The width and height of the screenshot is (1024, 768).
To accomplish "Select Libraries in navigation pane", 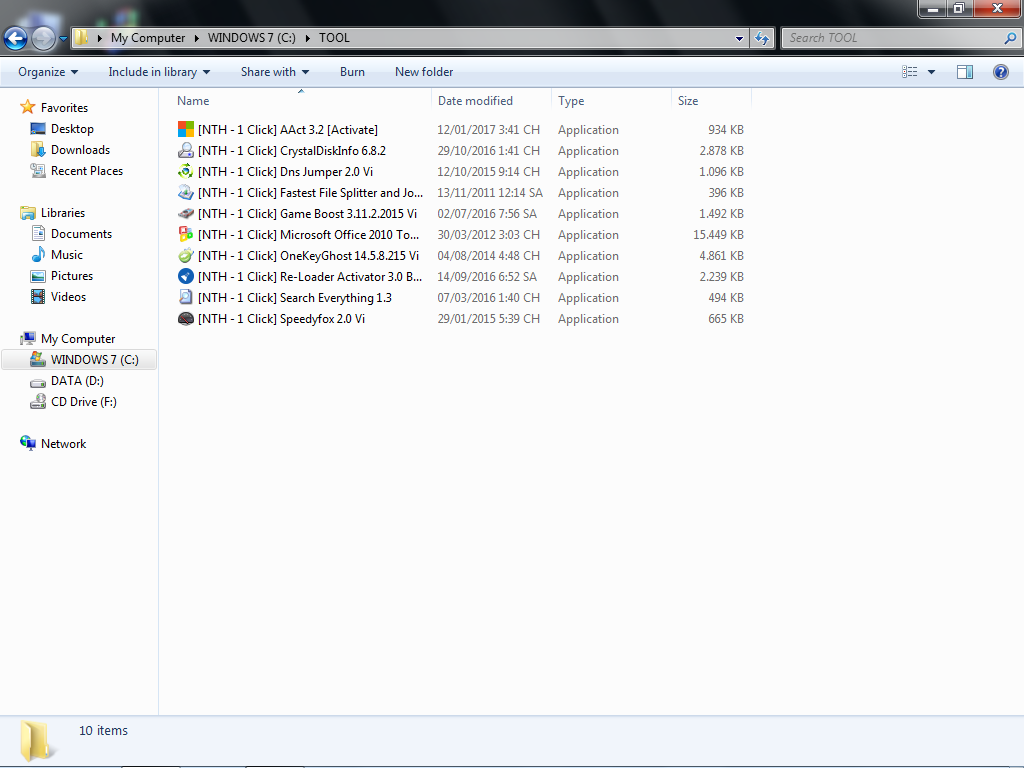I will click(x=63, y=212).
